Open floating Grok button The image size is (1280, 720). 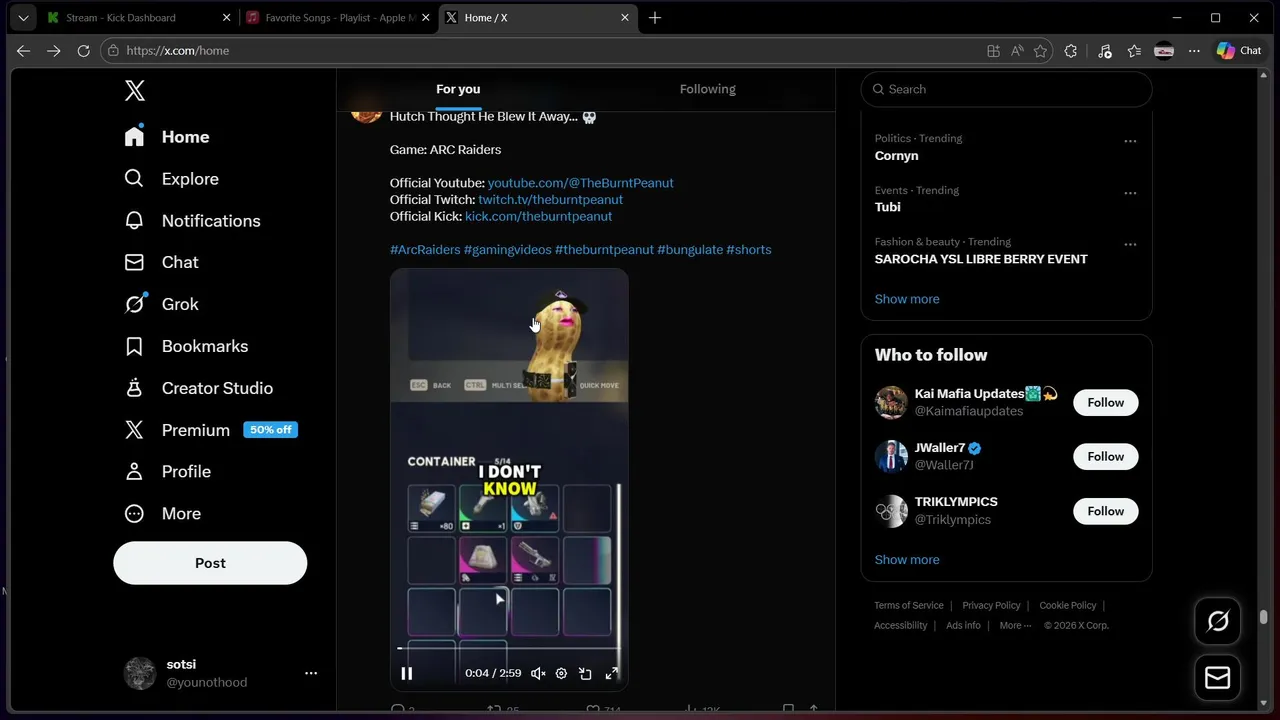1218,622
